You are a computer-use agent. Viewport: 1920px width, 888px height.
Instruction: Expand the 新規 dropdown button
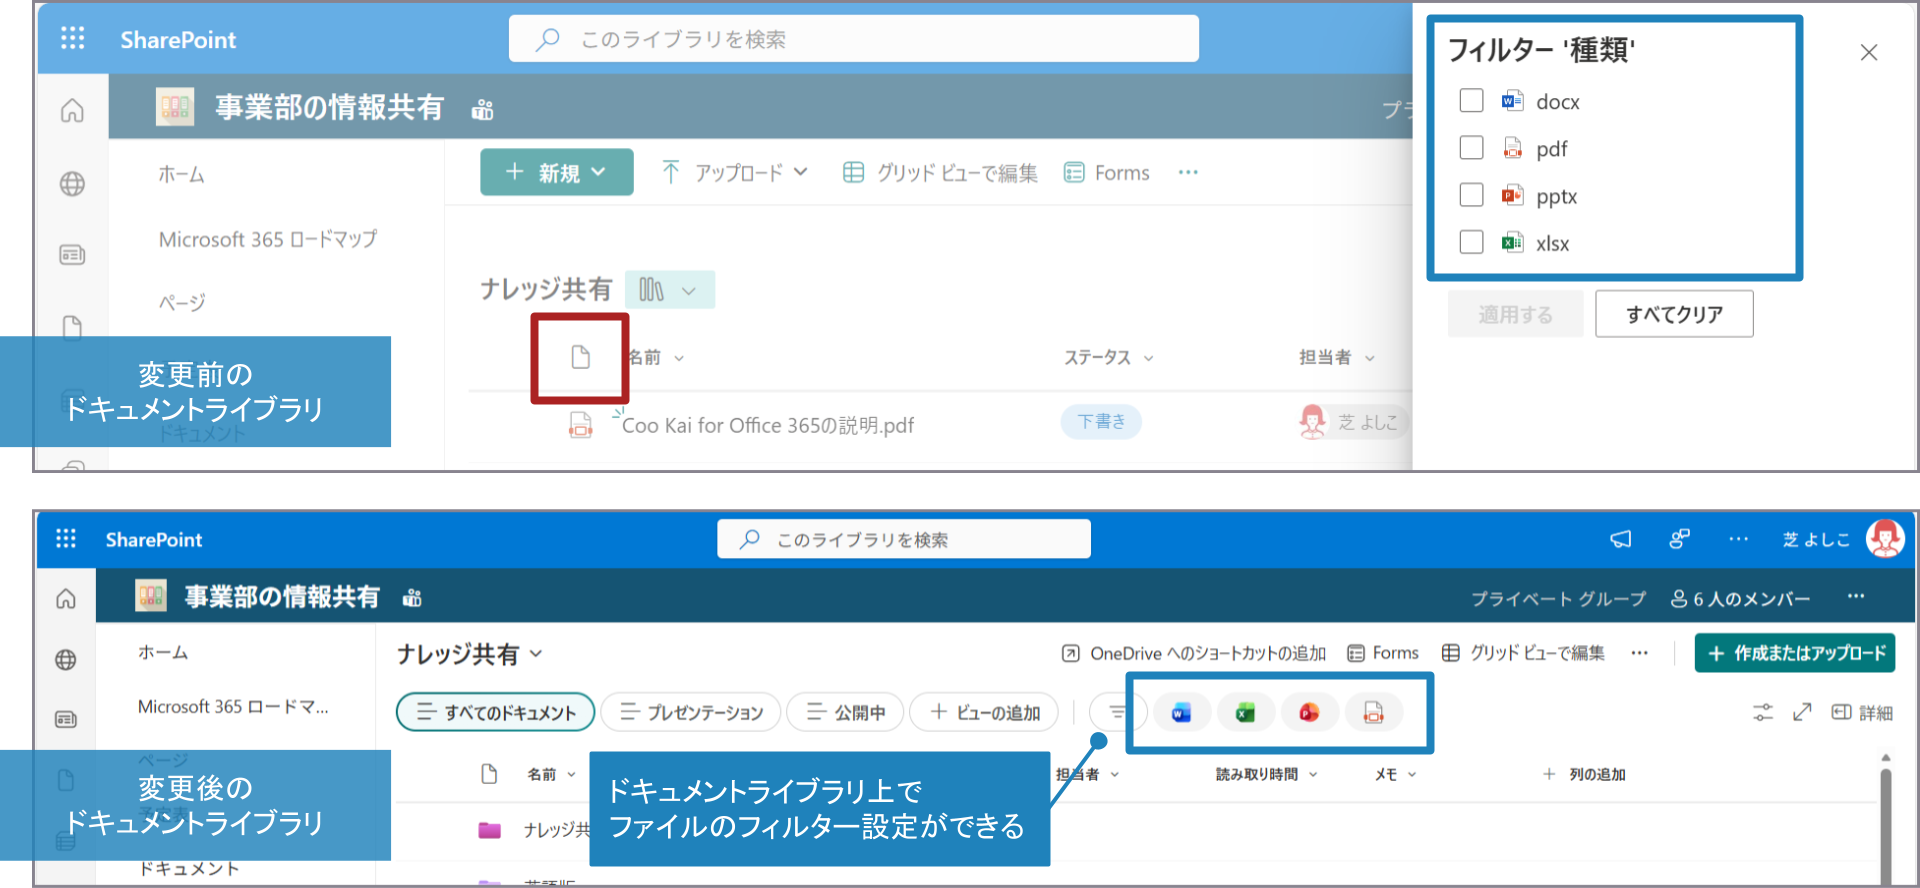point(556,172)
